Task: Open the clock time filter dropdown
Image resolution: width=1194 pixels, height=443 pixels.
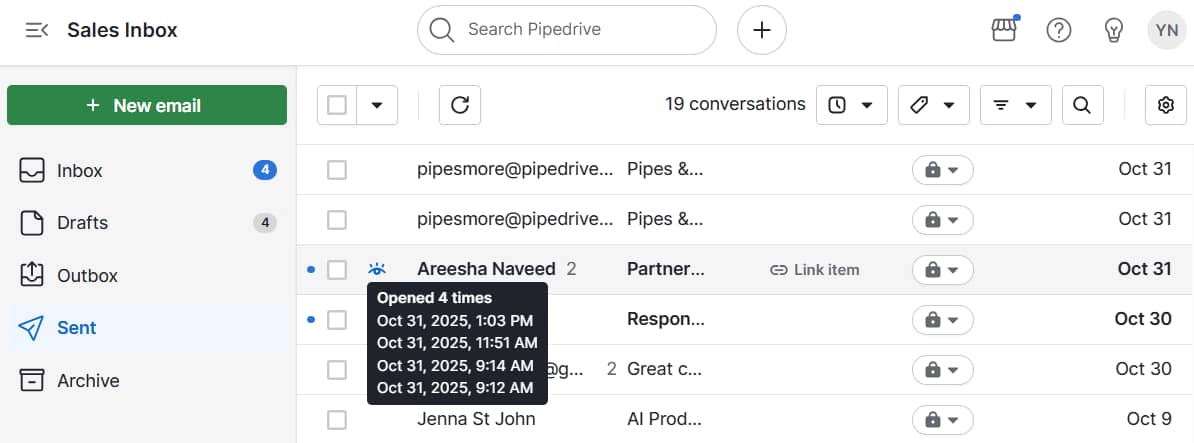Action: [x=851, y=105]
